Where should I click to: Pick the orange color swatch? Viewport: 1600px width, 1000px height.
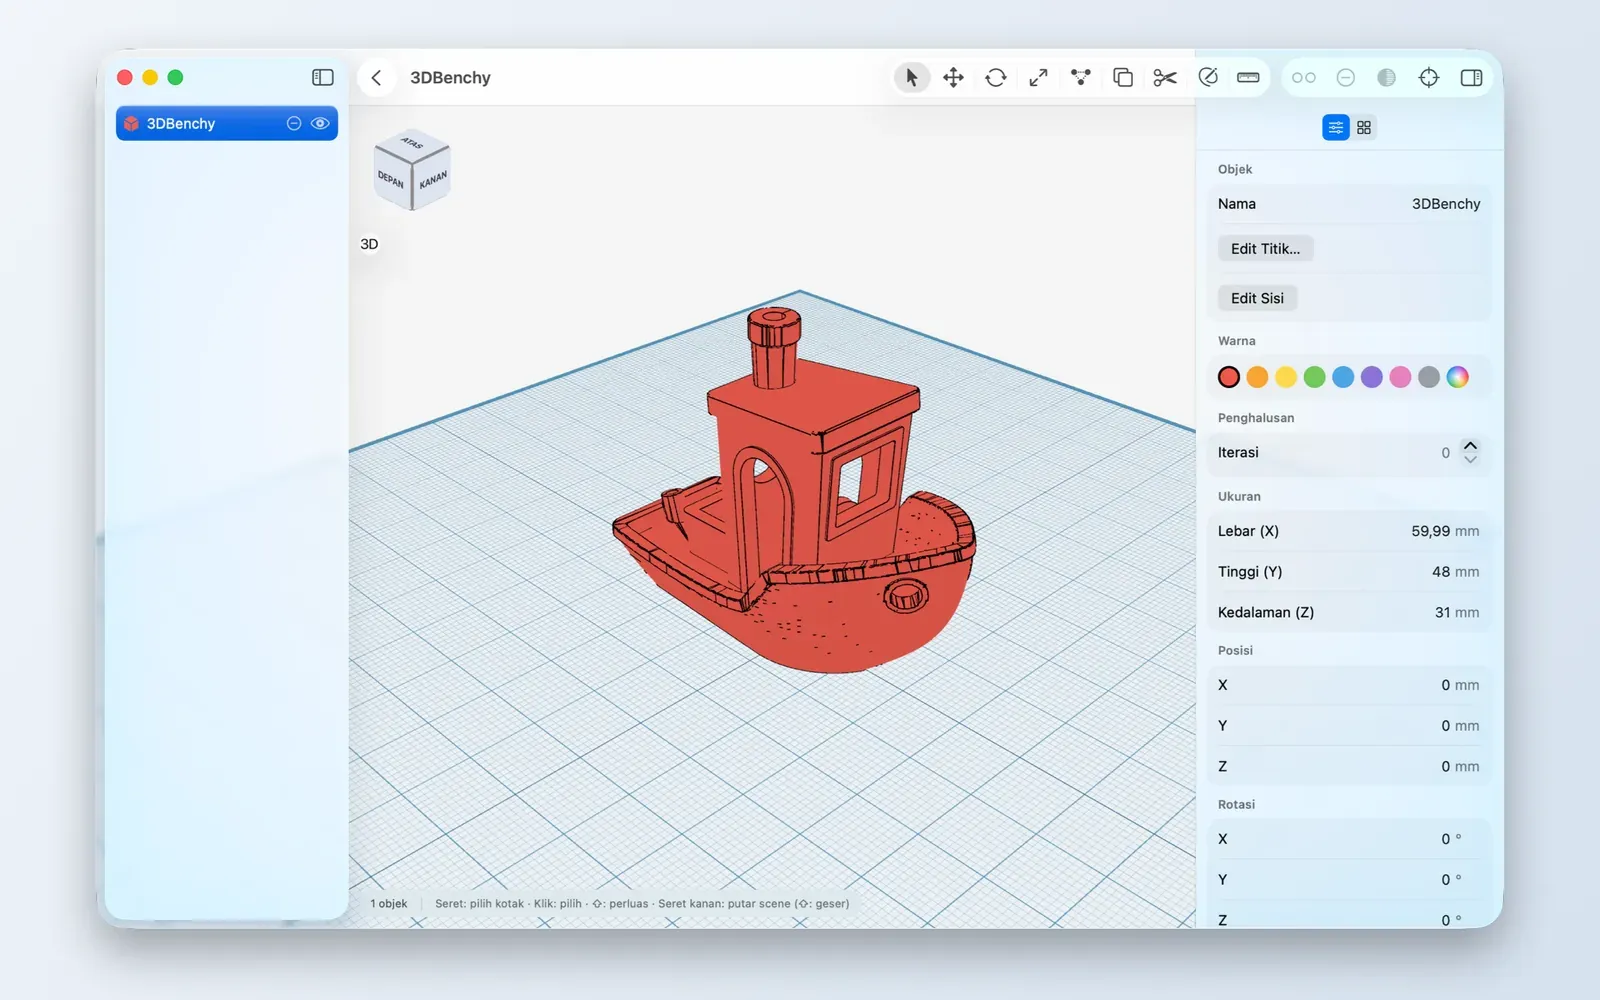click(1257, 377)
